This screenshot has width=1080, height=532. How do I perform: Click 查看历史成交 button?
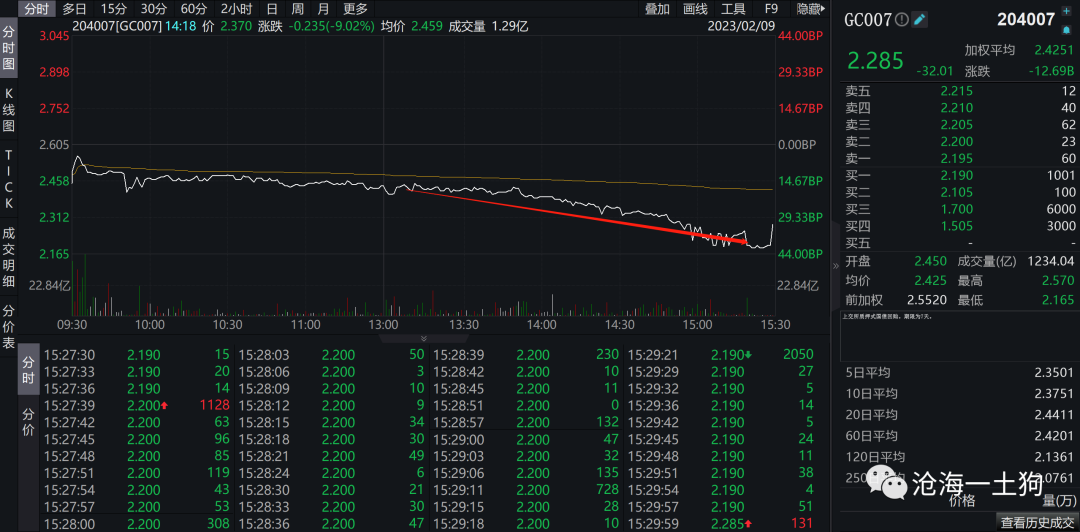coord(1039,522)
